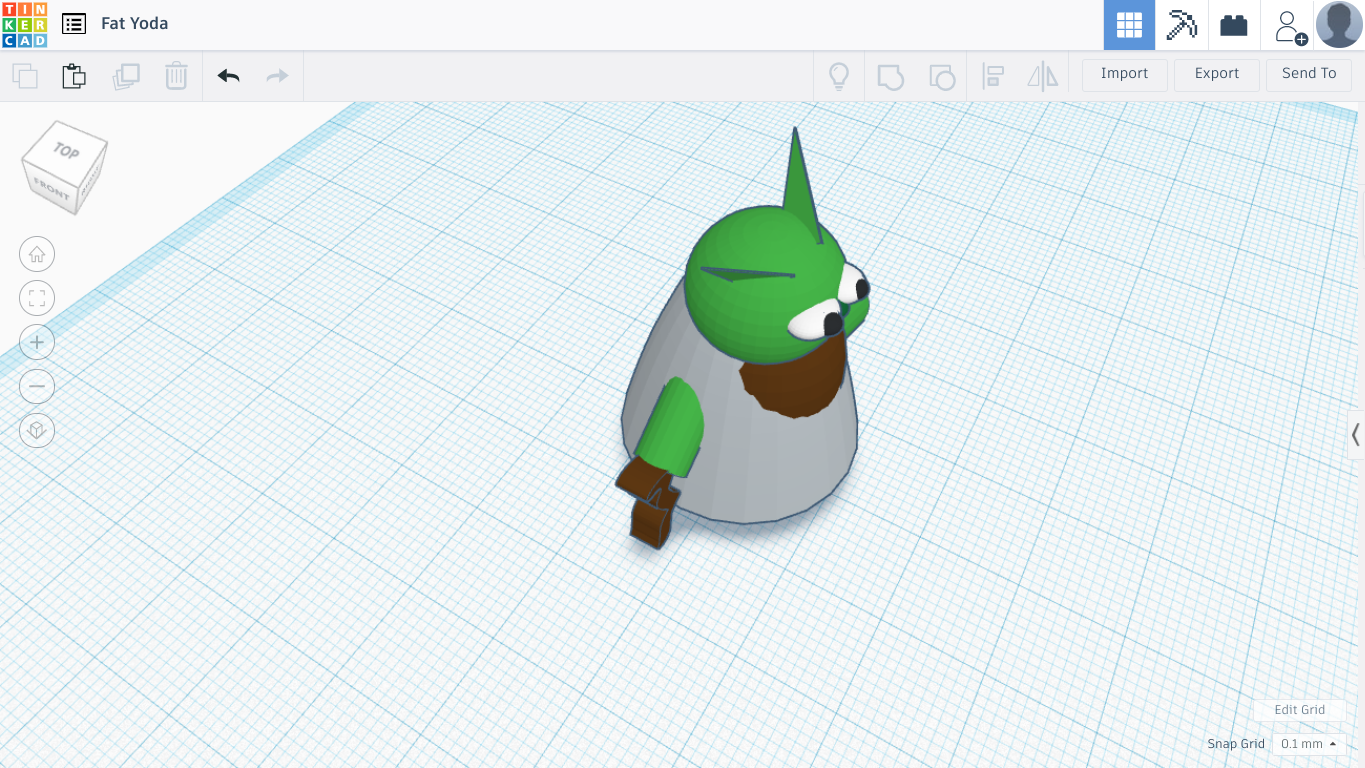1365x768 pixels.
Task: Click the Paste clipboard icon
Action: coord(74,76)
